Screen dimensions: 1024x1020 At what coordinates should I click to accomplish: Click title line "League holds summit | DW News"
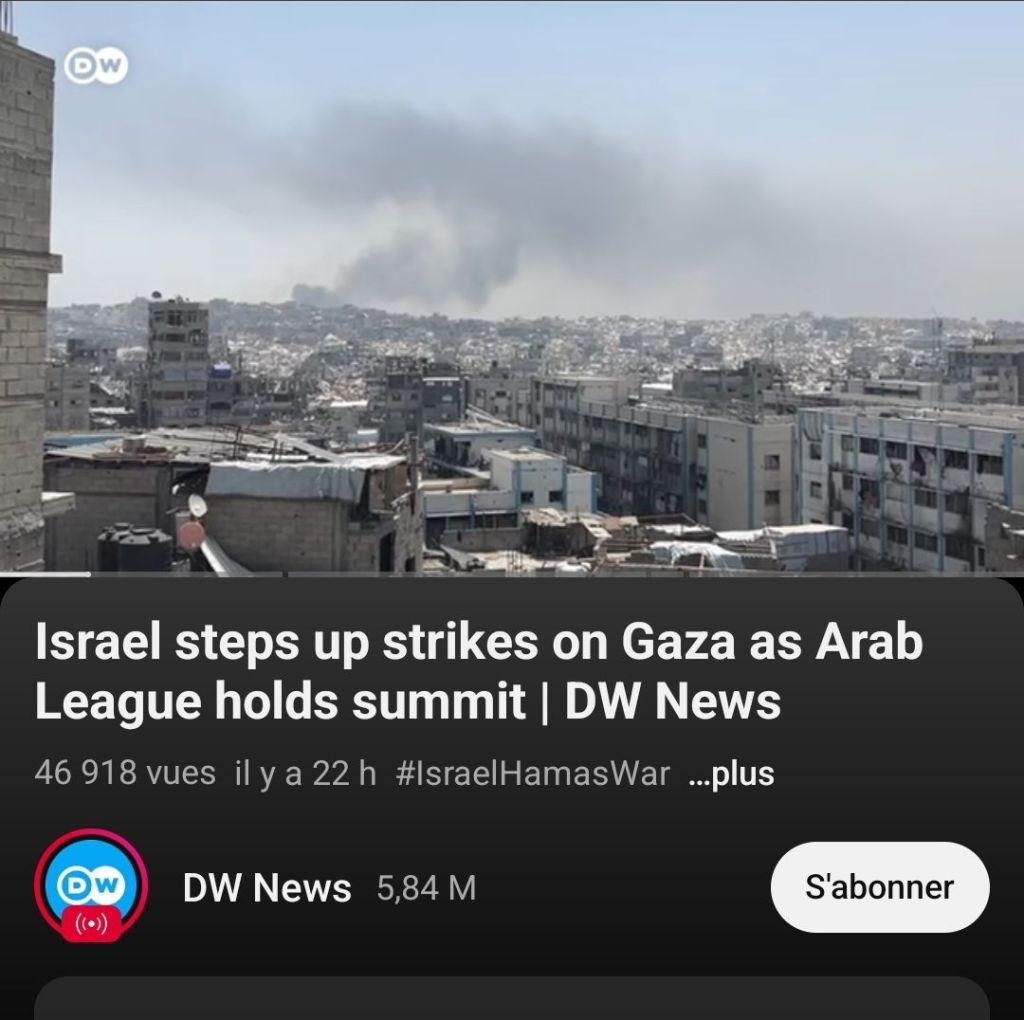(x=408, y=702)
